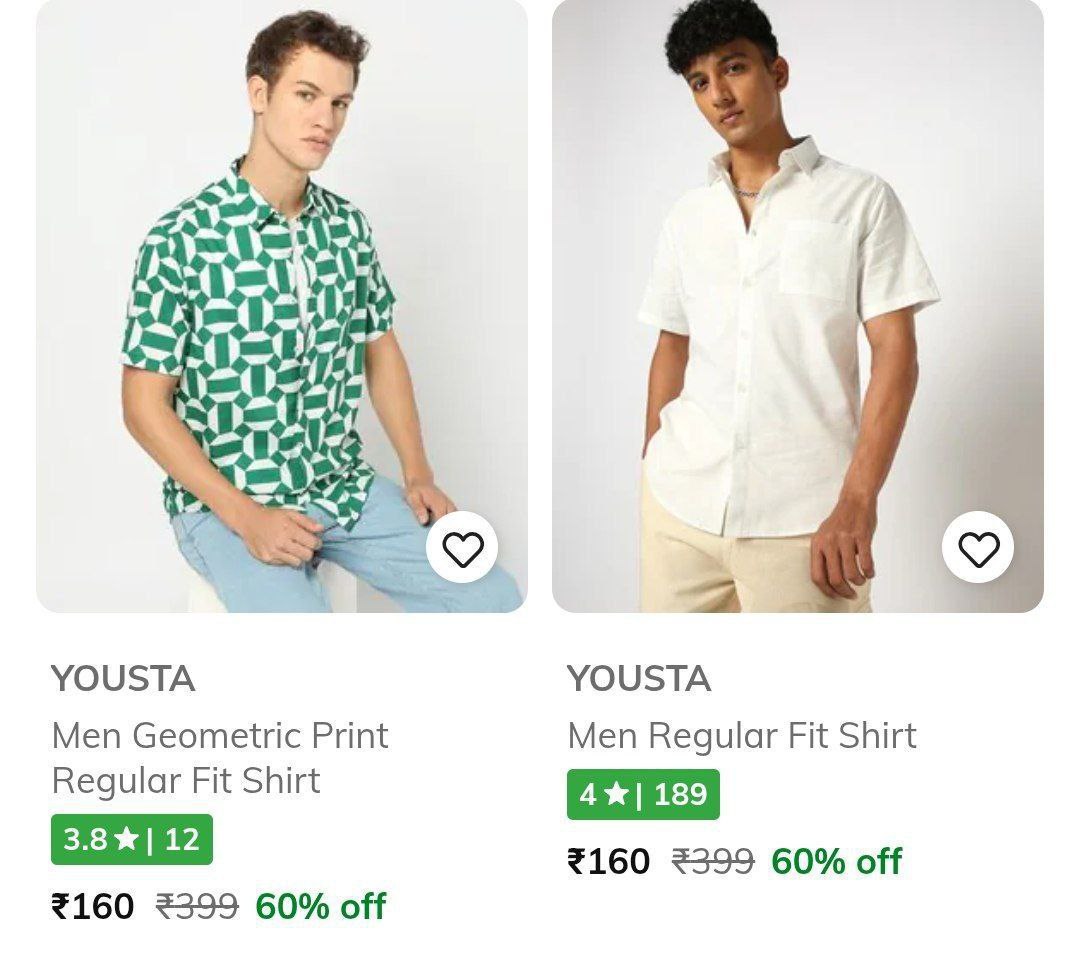Screen dimensions: 1080x953
Task: Tap the rating number 4 on white shirt
Action: click(588, 795)
